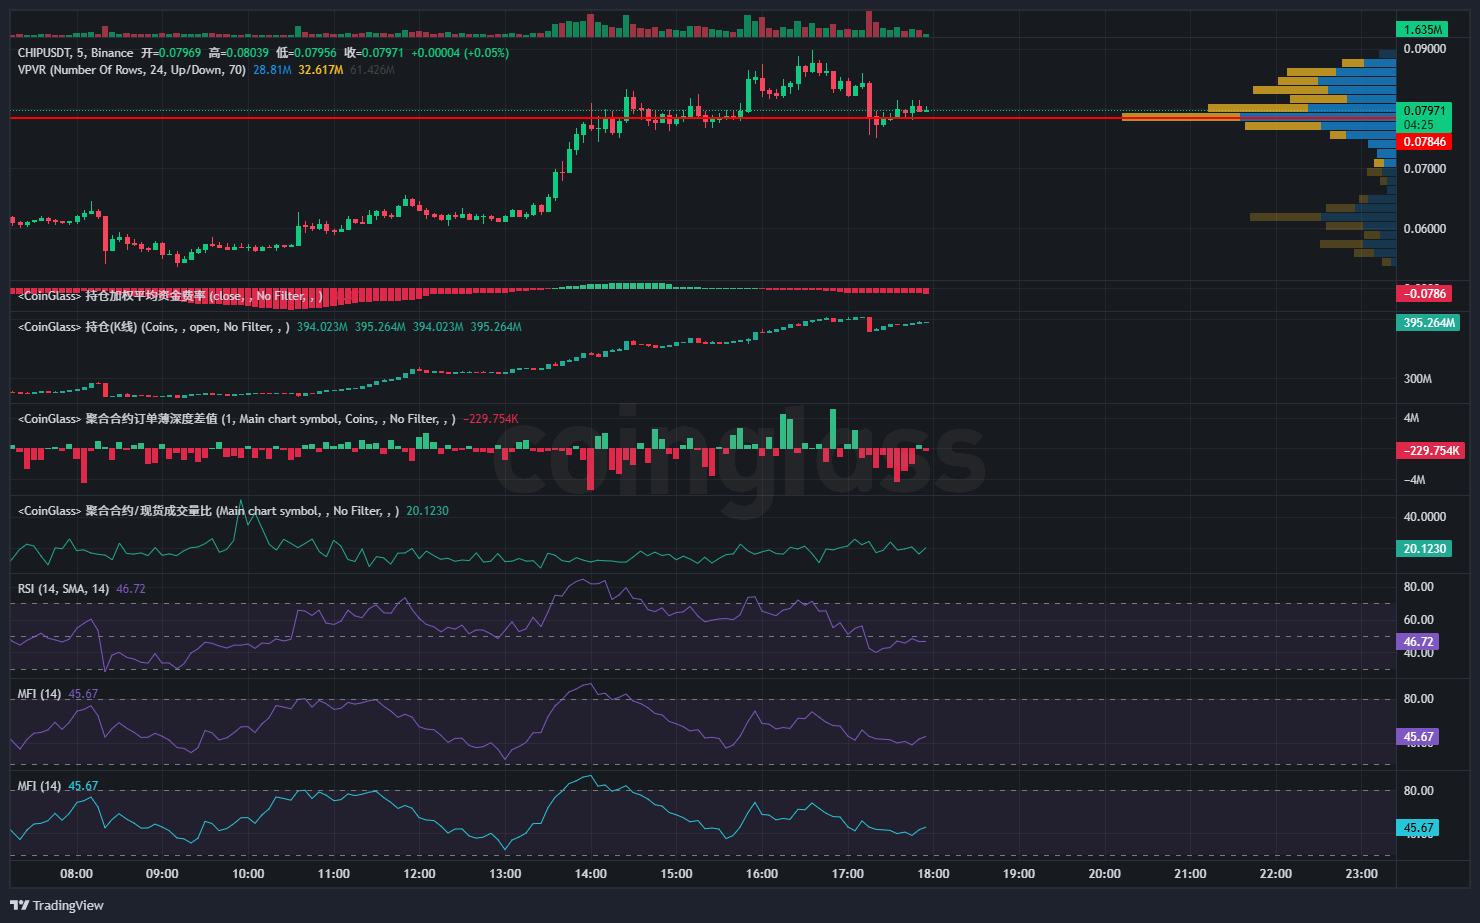Click the low price value 0.07956
Viewport: 1480px width, 923px height.
click(314, 53)
